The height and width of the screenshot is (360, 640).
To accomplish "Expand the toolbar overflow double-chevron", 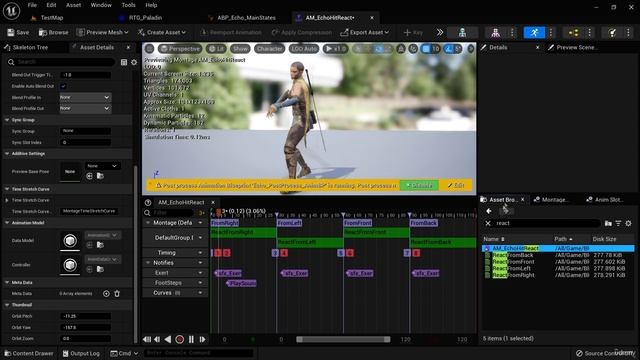I will [x=440, y=32].
